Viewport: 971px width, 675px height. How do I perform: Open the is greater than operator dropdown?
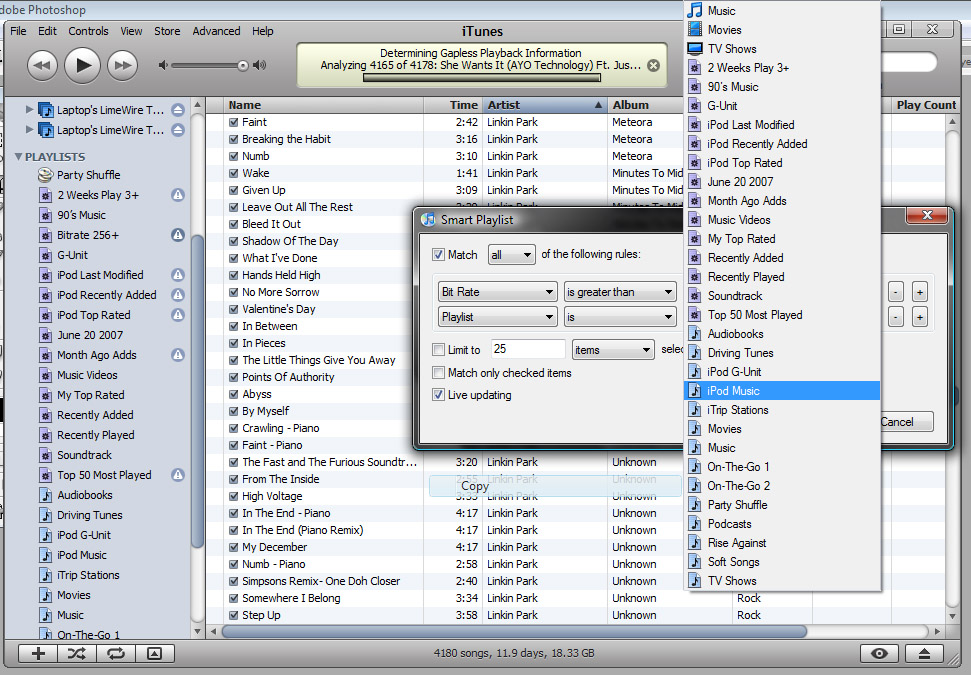pos(620,292)
